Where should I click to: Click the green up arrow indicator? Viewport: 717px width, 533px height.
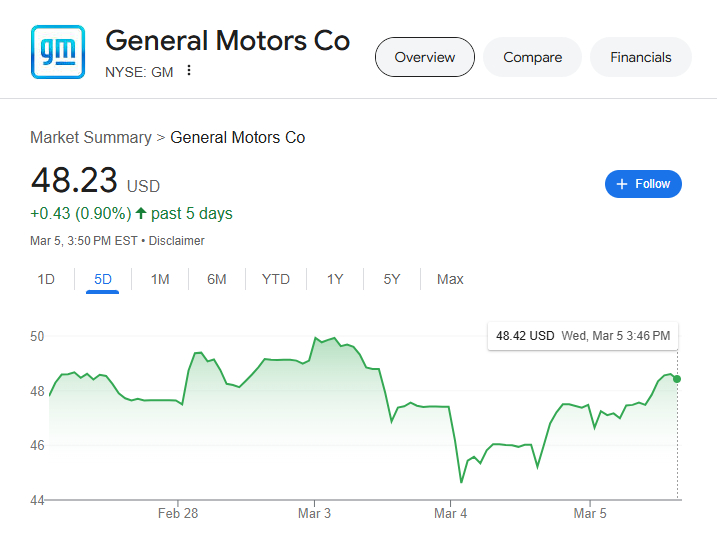(141, 213)
